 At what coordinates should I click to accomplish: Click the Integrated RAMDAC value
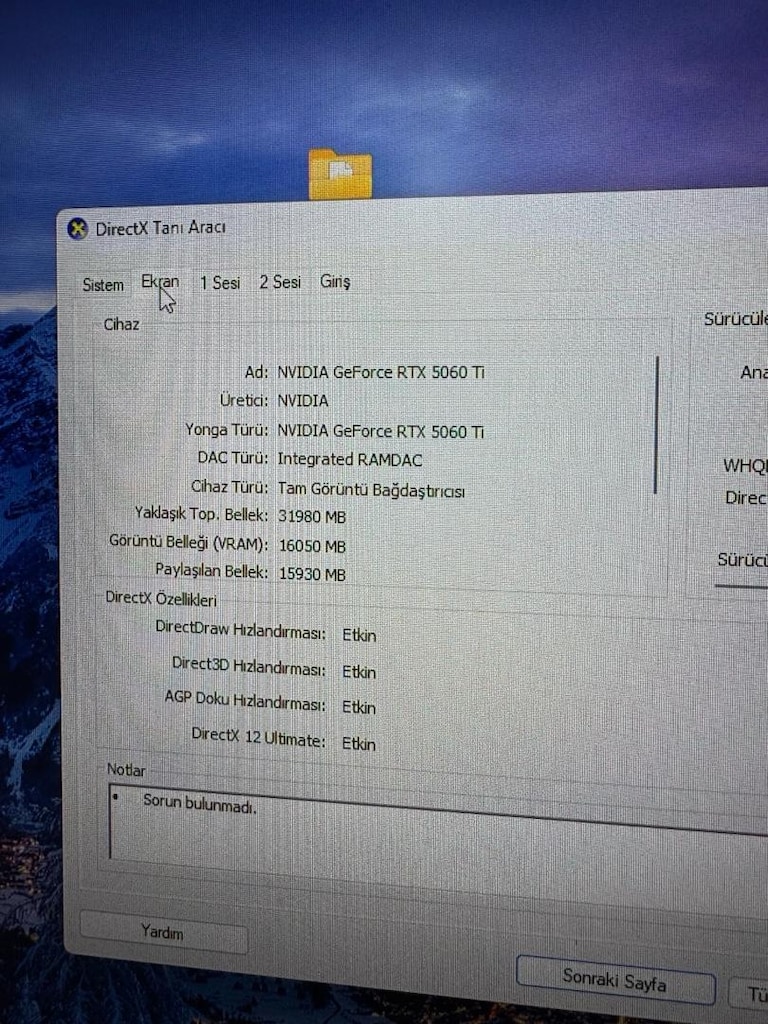pos(350,460)
